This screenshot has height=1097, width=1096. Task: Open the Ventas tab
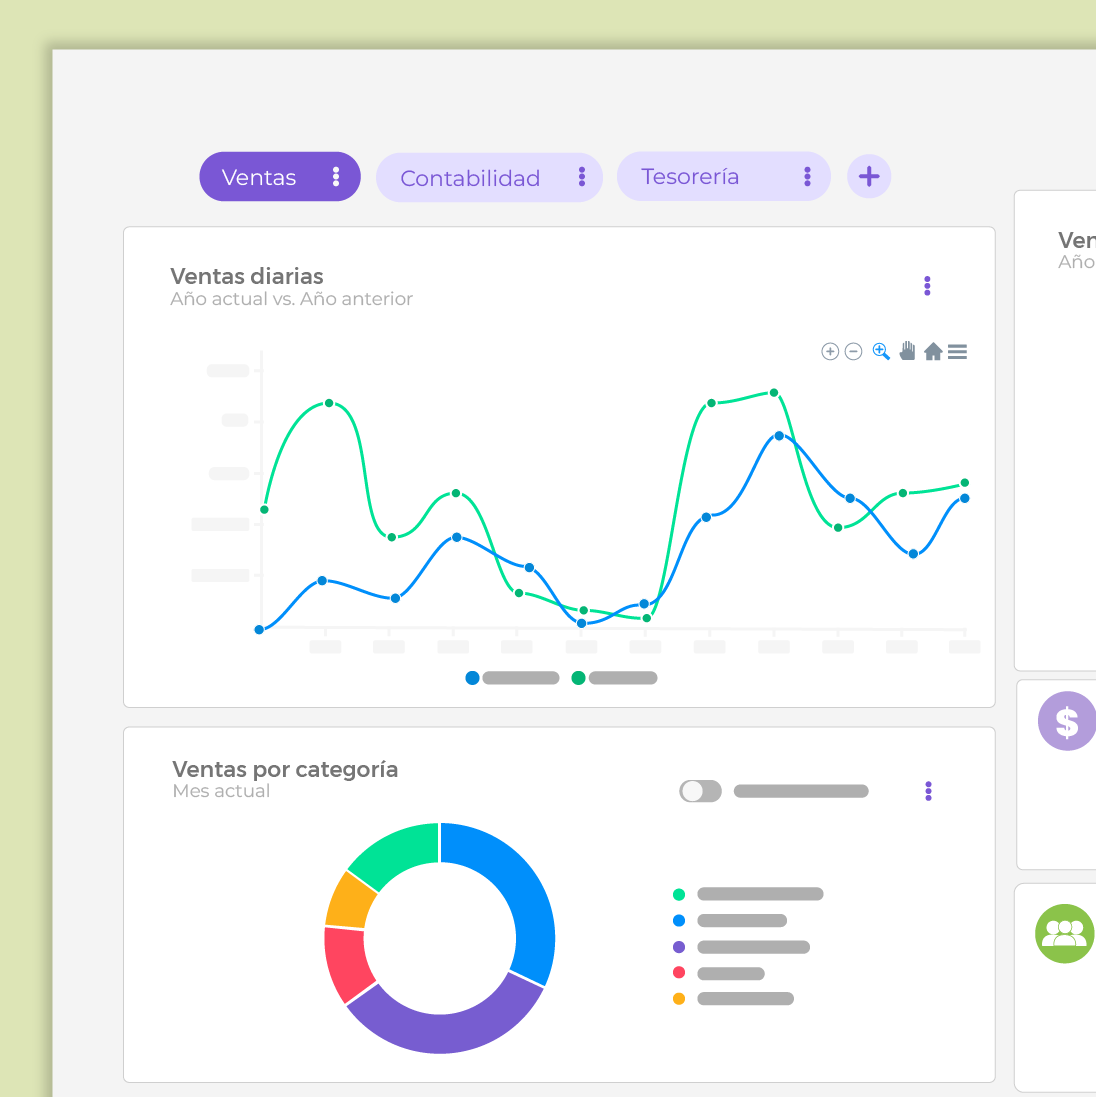[x=279, y=176]
